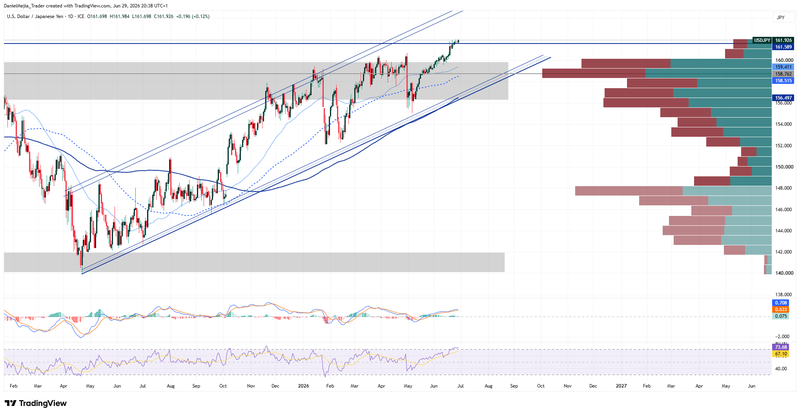This screenshot has width=800, height=415.
Task: Click the USDJPY symbol label on price axis
Action: tap(763, 40)
